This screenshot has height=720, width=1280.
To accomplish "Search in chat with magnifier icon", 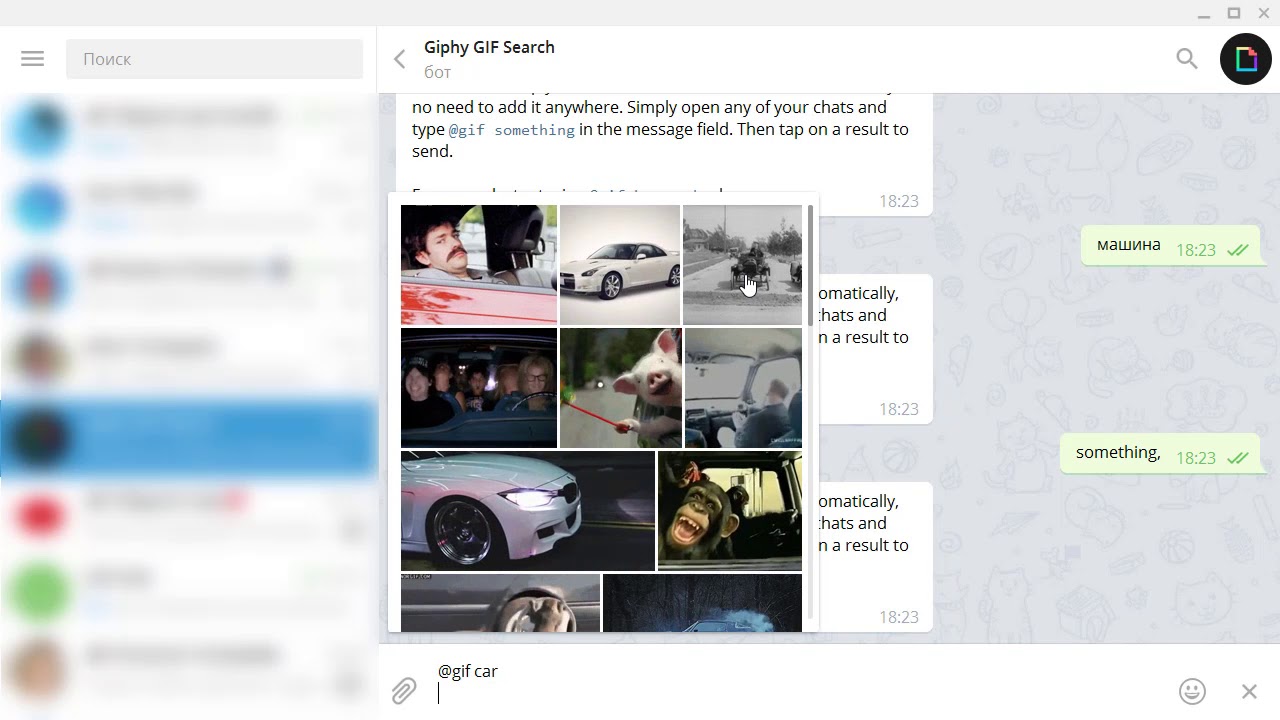I will (1187, 59).
